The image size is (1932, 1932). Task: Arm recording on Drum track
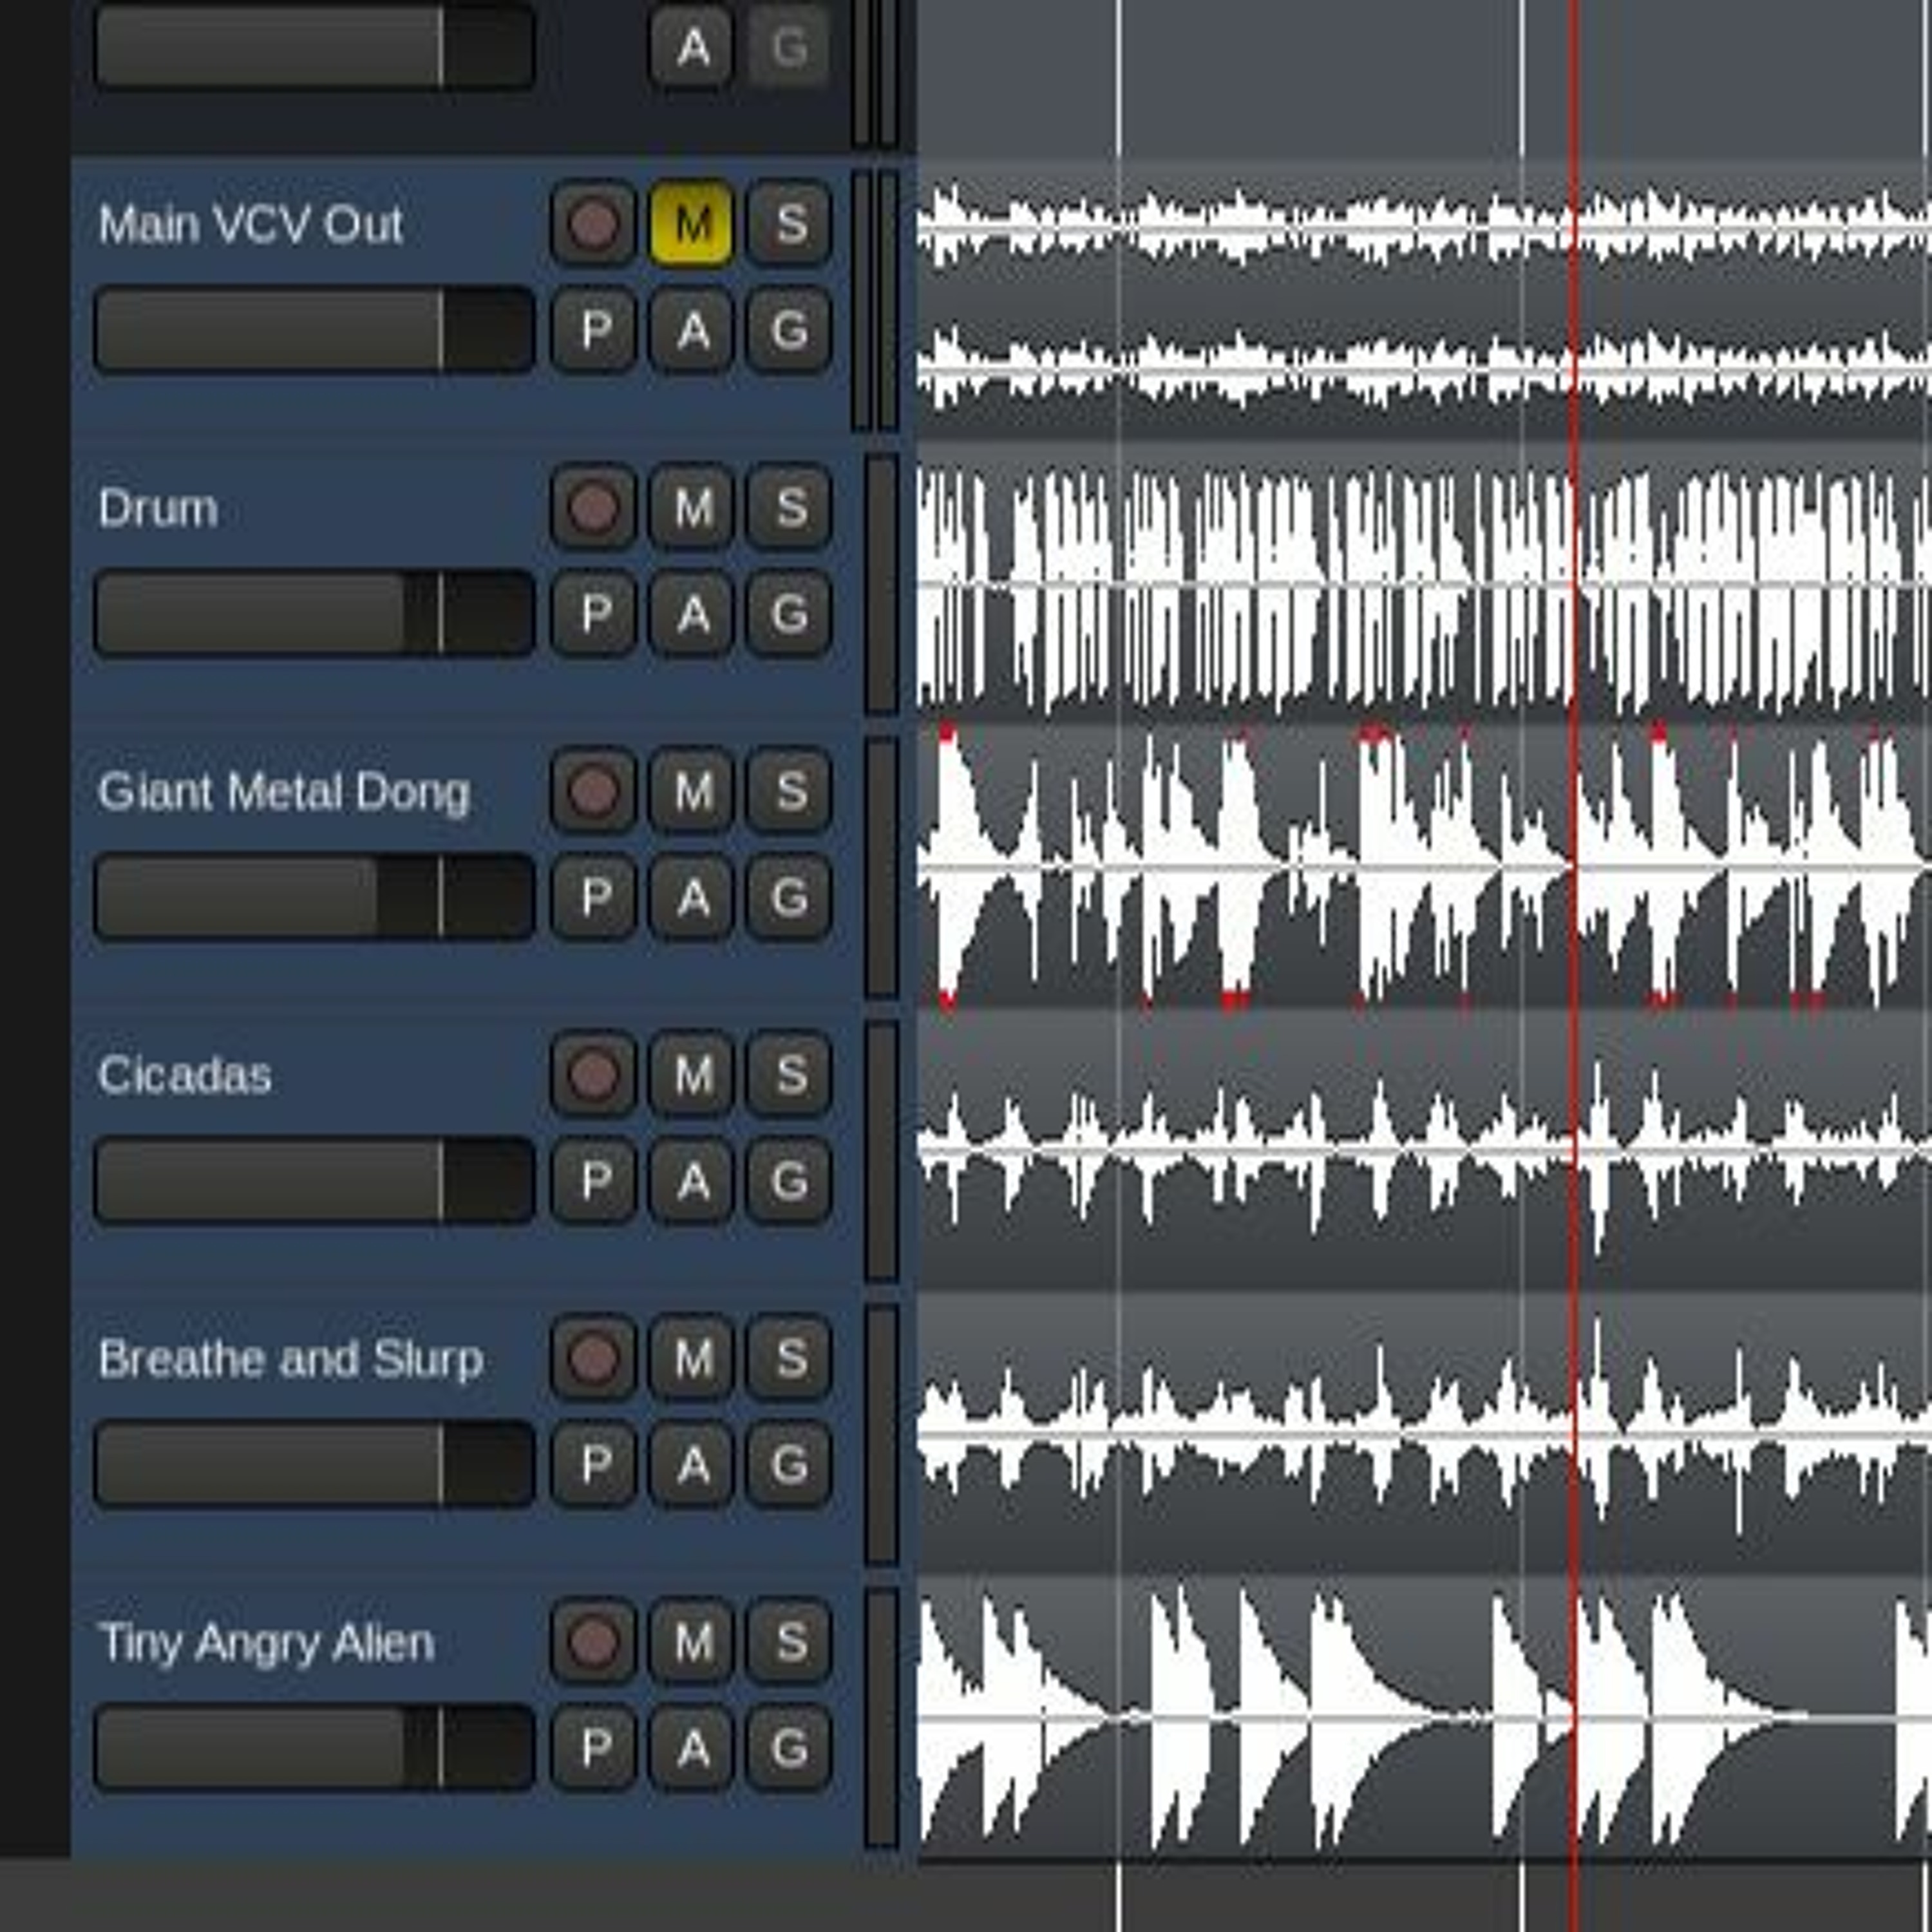593,507
